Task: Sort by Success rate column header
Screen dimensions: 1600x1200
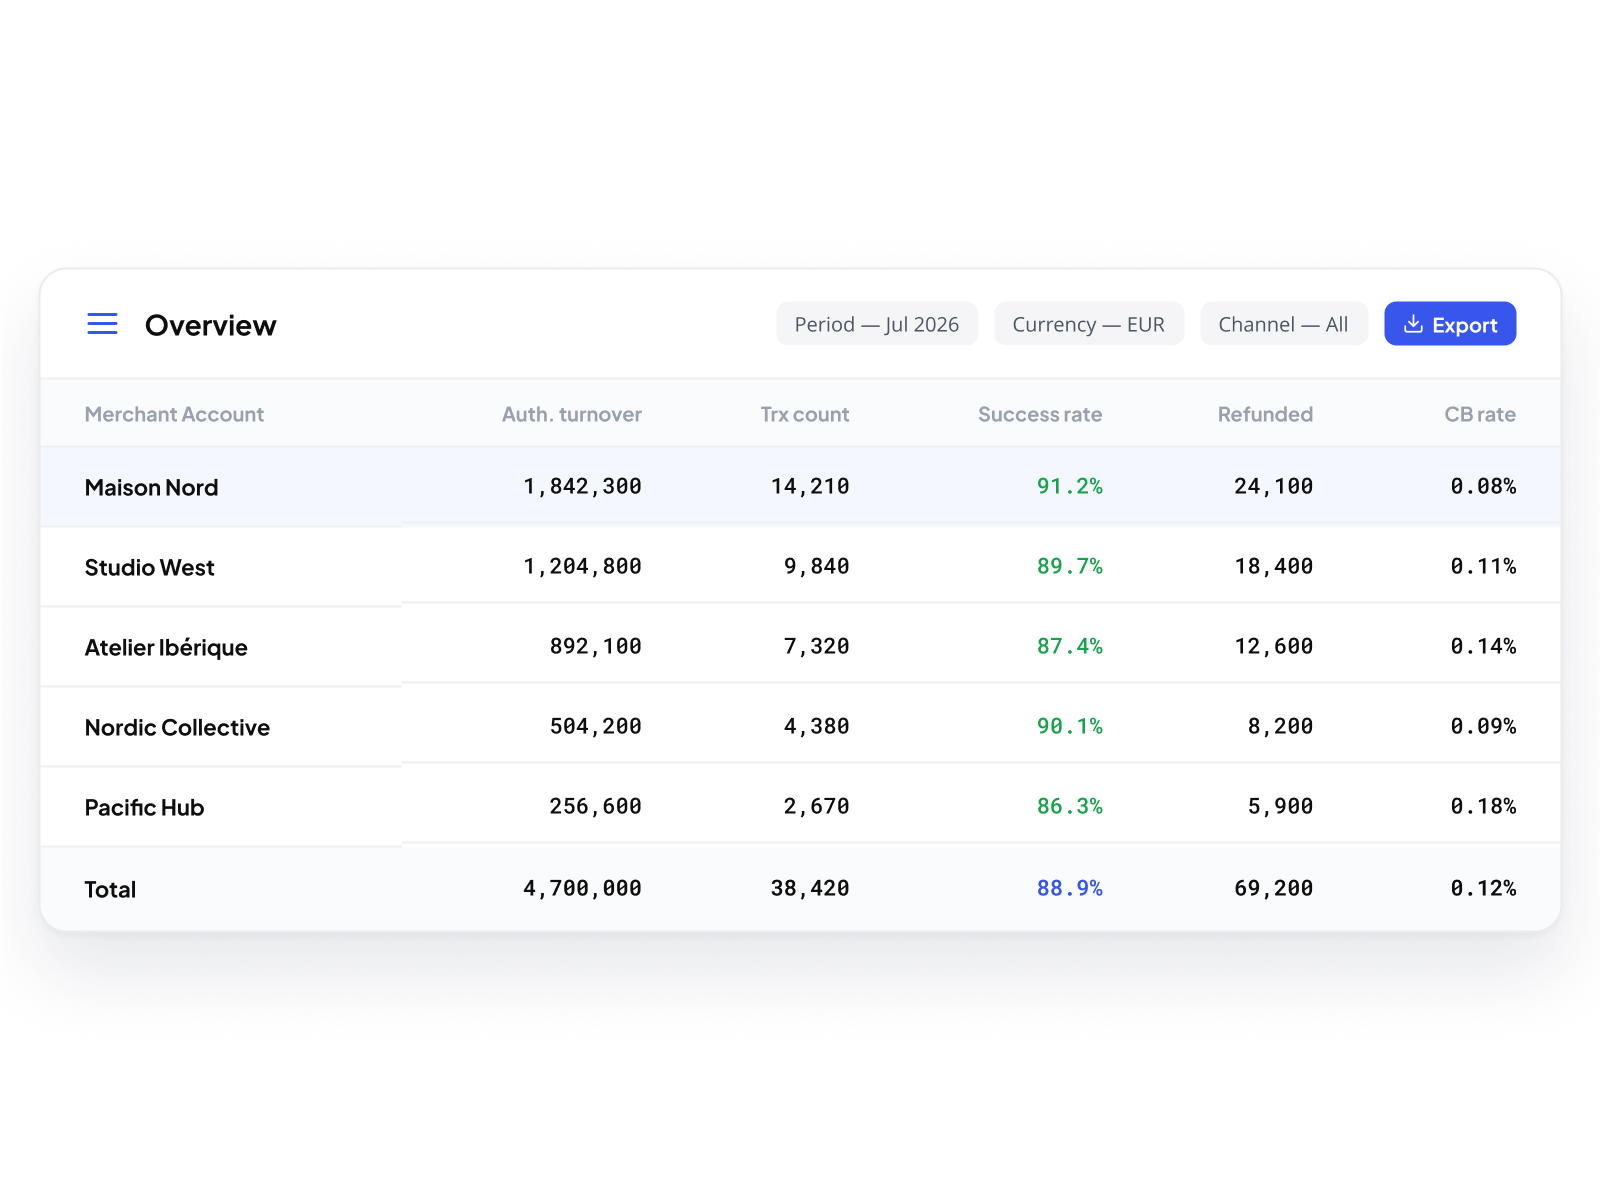Action: pos(1040,414)
